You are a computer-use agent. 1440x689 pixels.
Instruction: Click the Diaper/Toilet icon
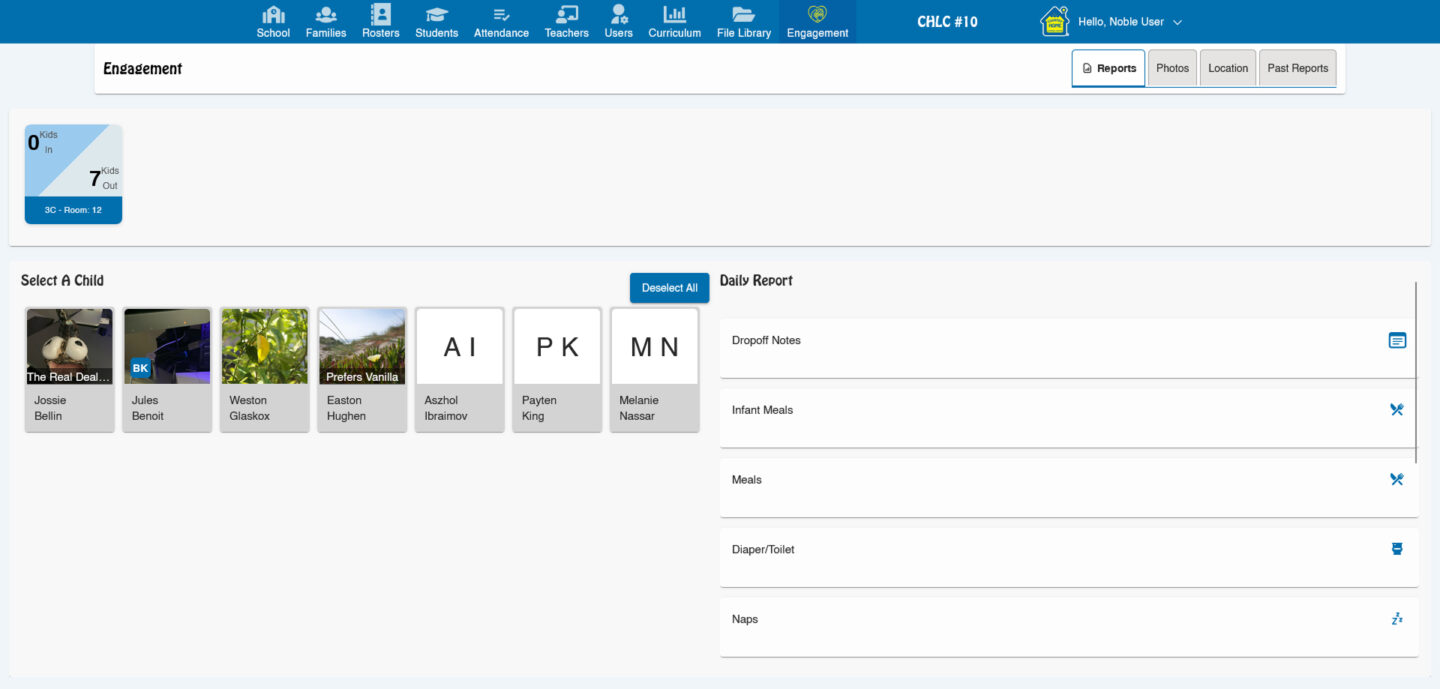(x=1397, y=549)
